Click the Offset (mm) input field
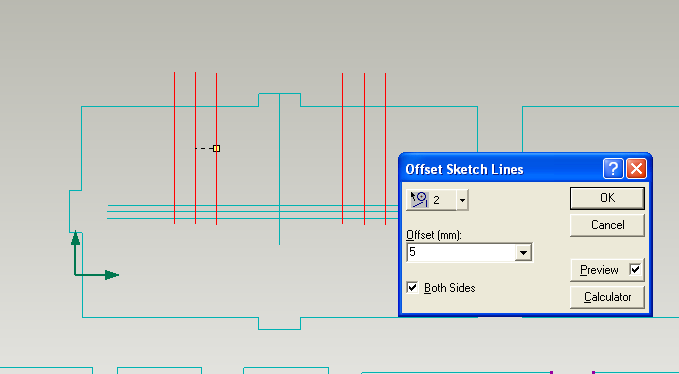Image resolution: width=679 pixels, height=374 pixels. click(461, 252)
